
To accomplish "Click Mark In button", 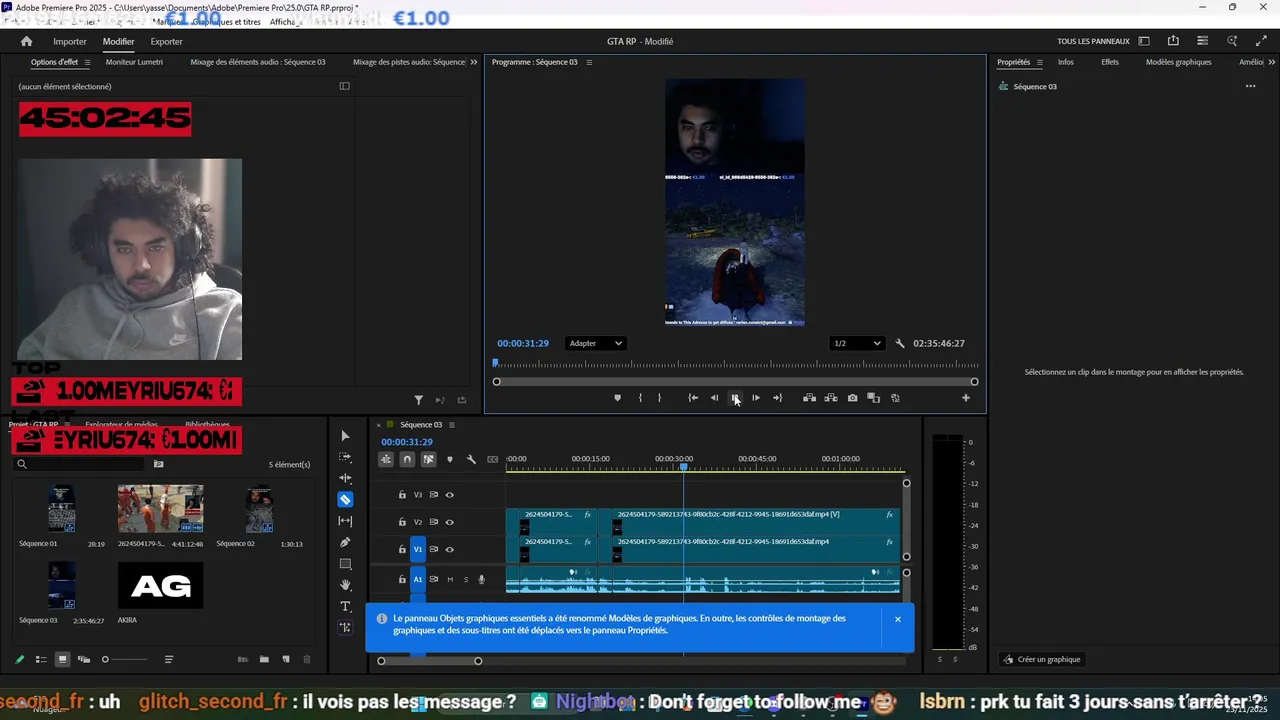I will point(640,398).
